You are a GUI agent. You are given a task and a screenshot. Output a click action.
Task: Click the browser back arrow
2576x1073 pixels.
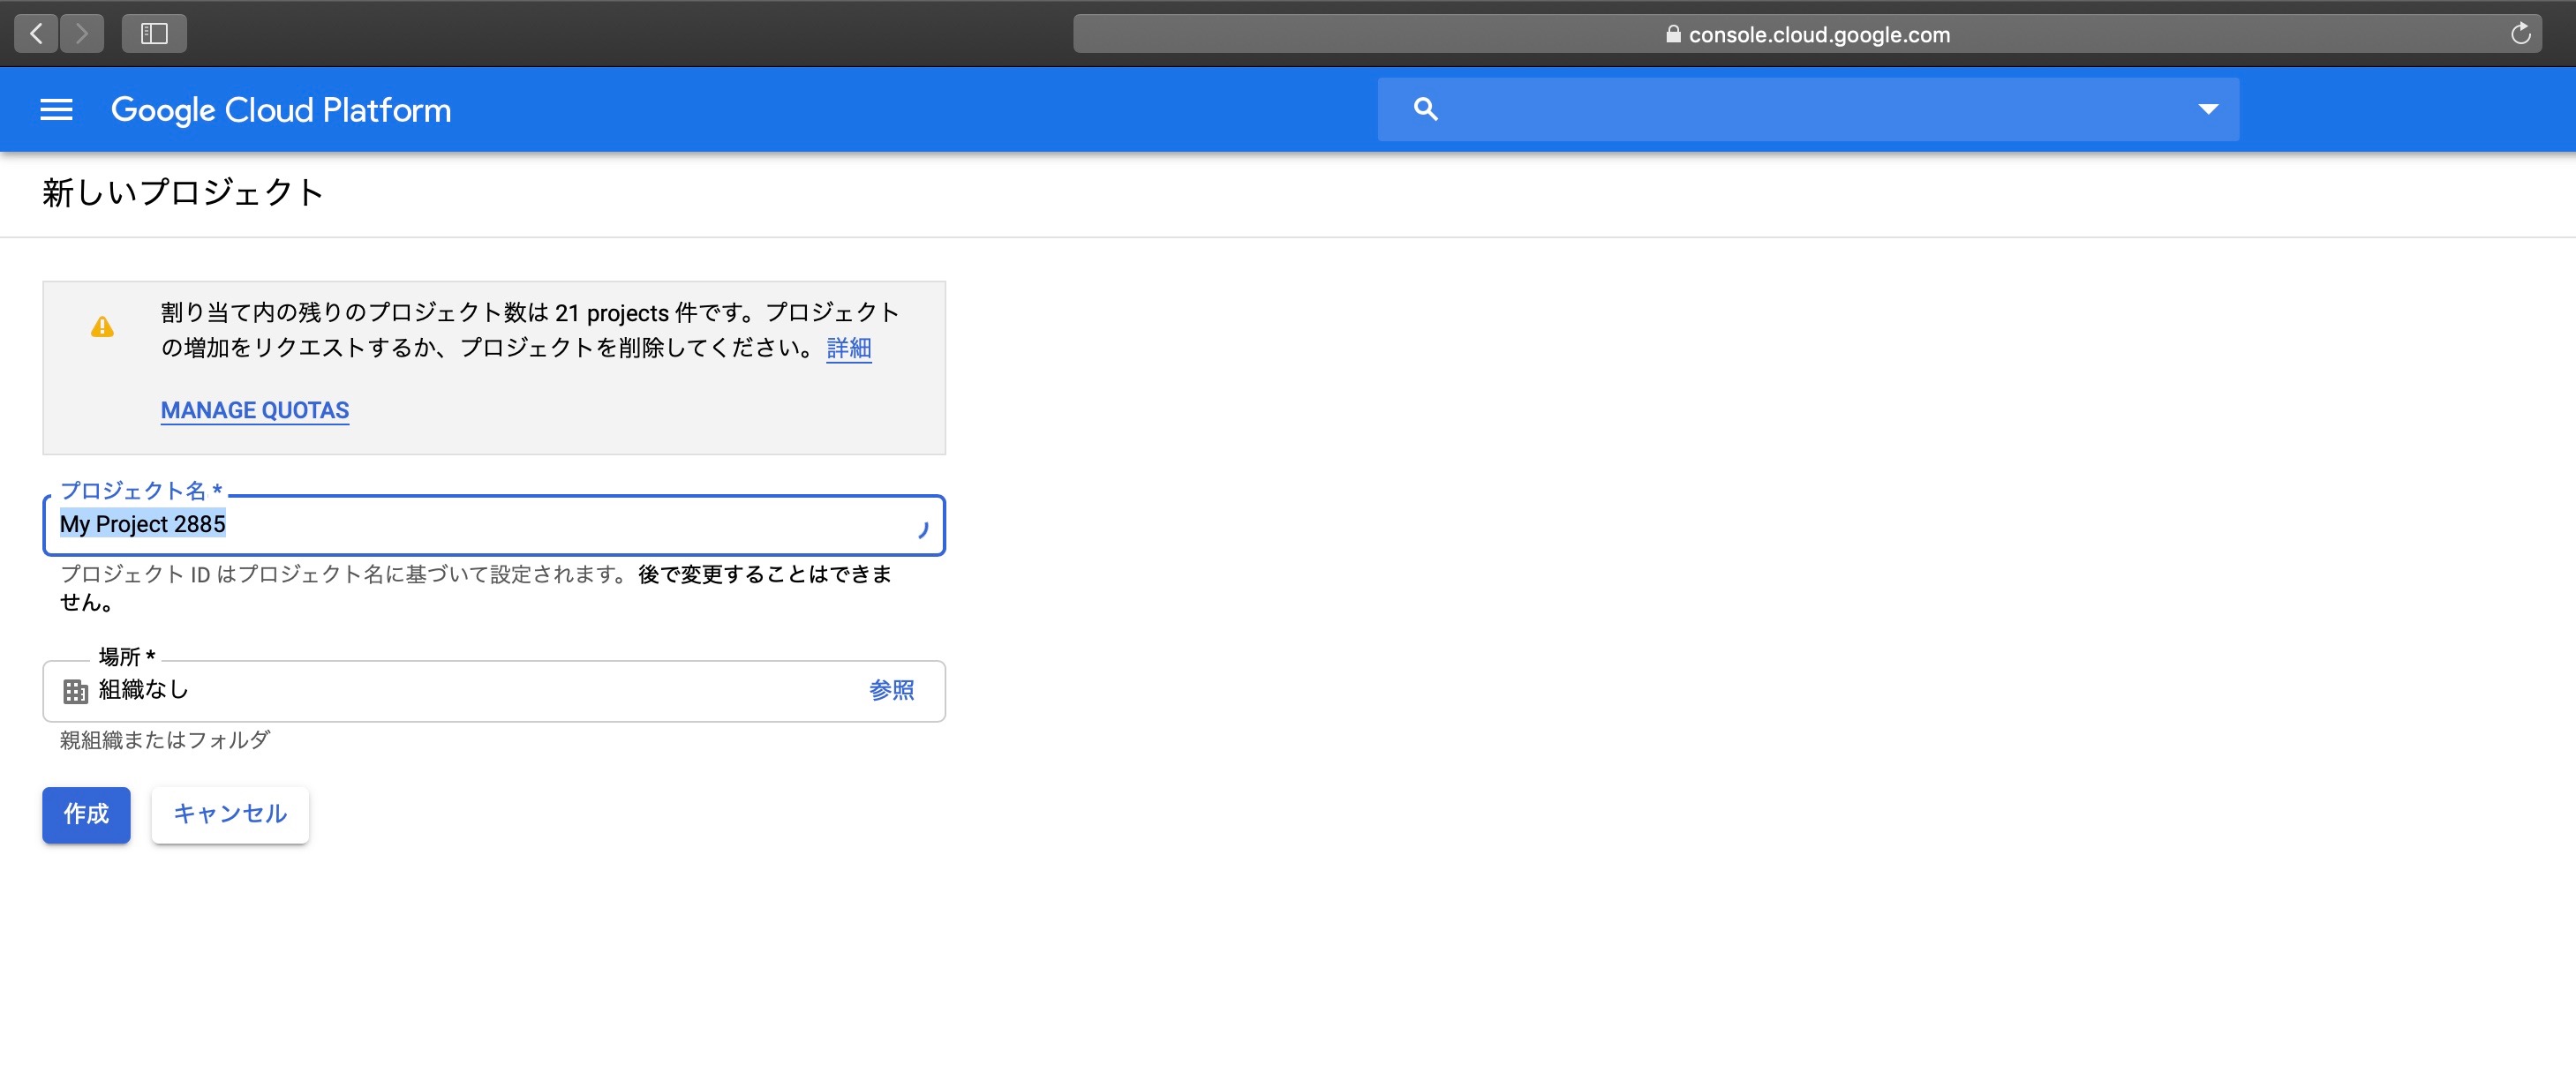pos(35,33)
